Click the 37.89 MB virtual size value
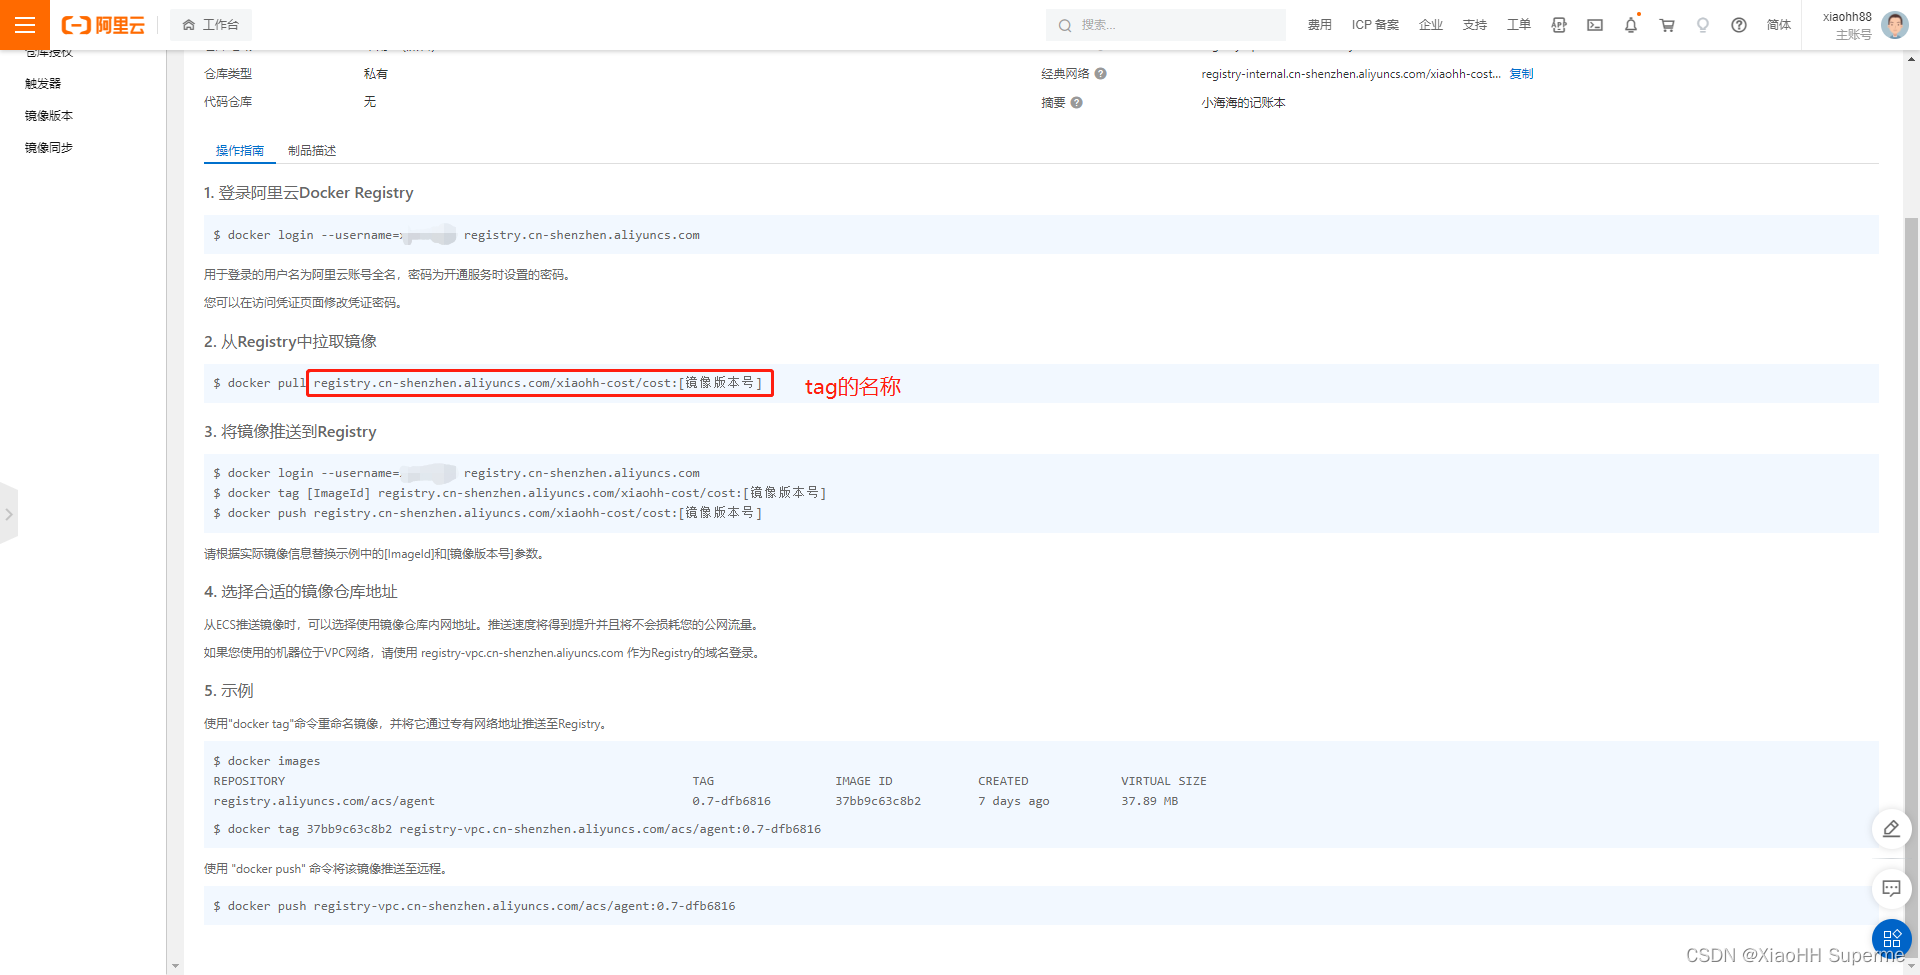The width and height of the screenshot is (1920, 975). [x=1149, y=801]
